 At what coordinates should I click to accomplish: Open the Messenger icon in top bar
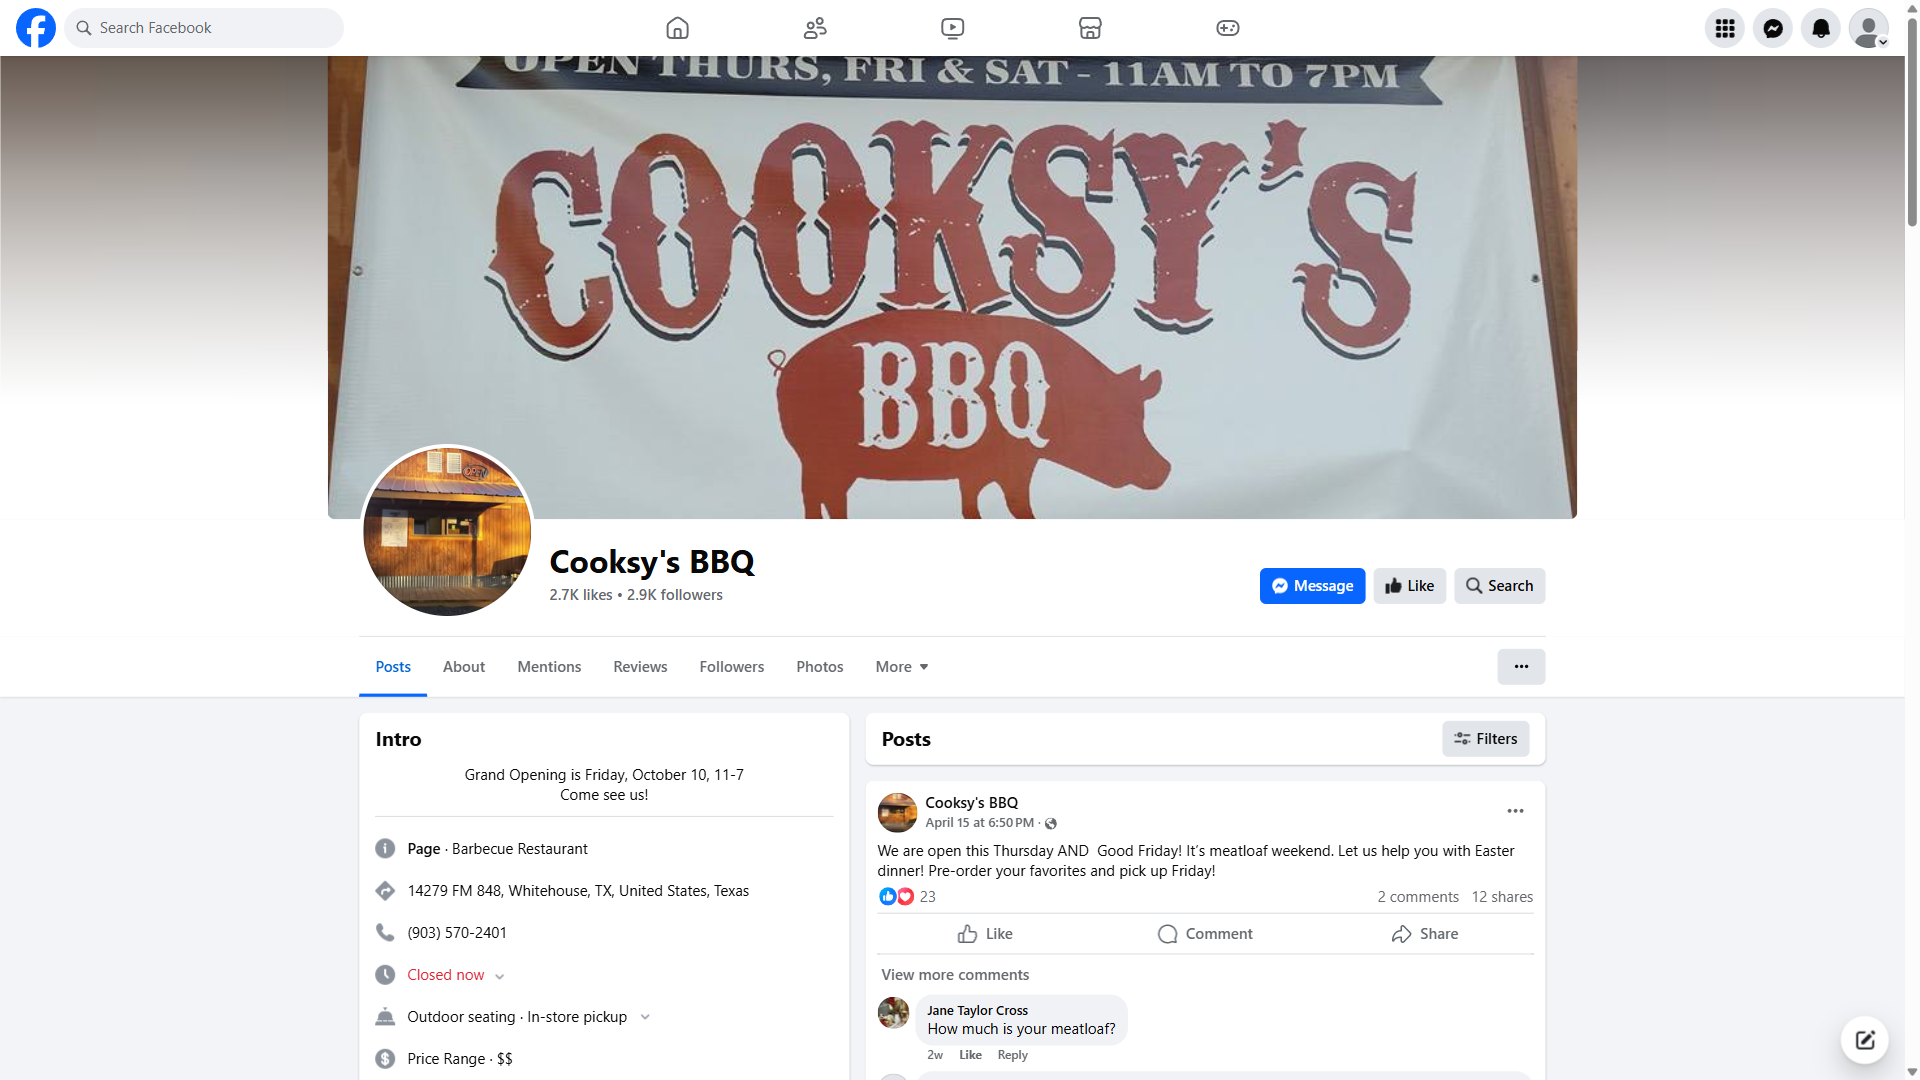pos(1773,28)
